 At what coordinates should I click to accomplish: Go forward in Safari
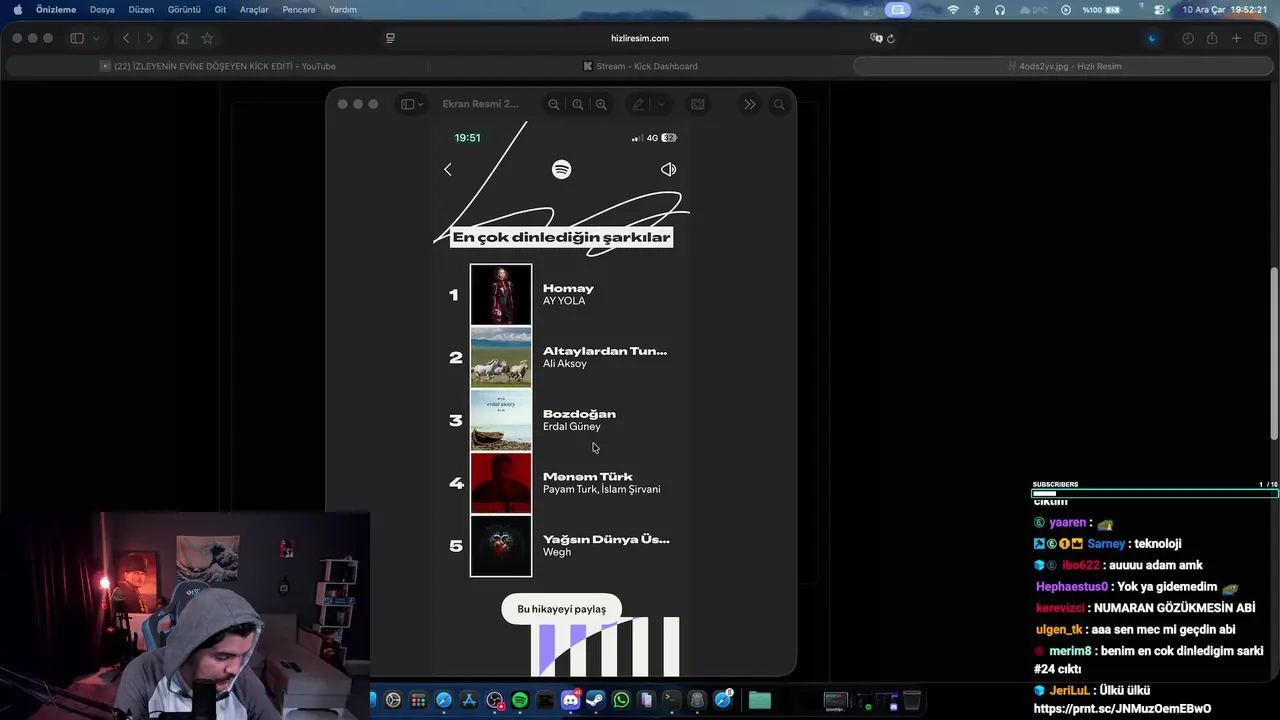pos(150,38)
